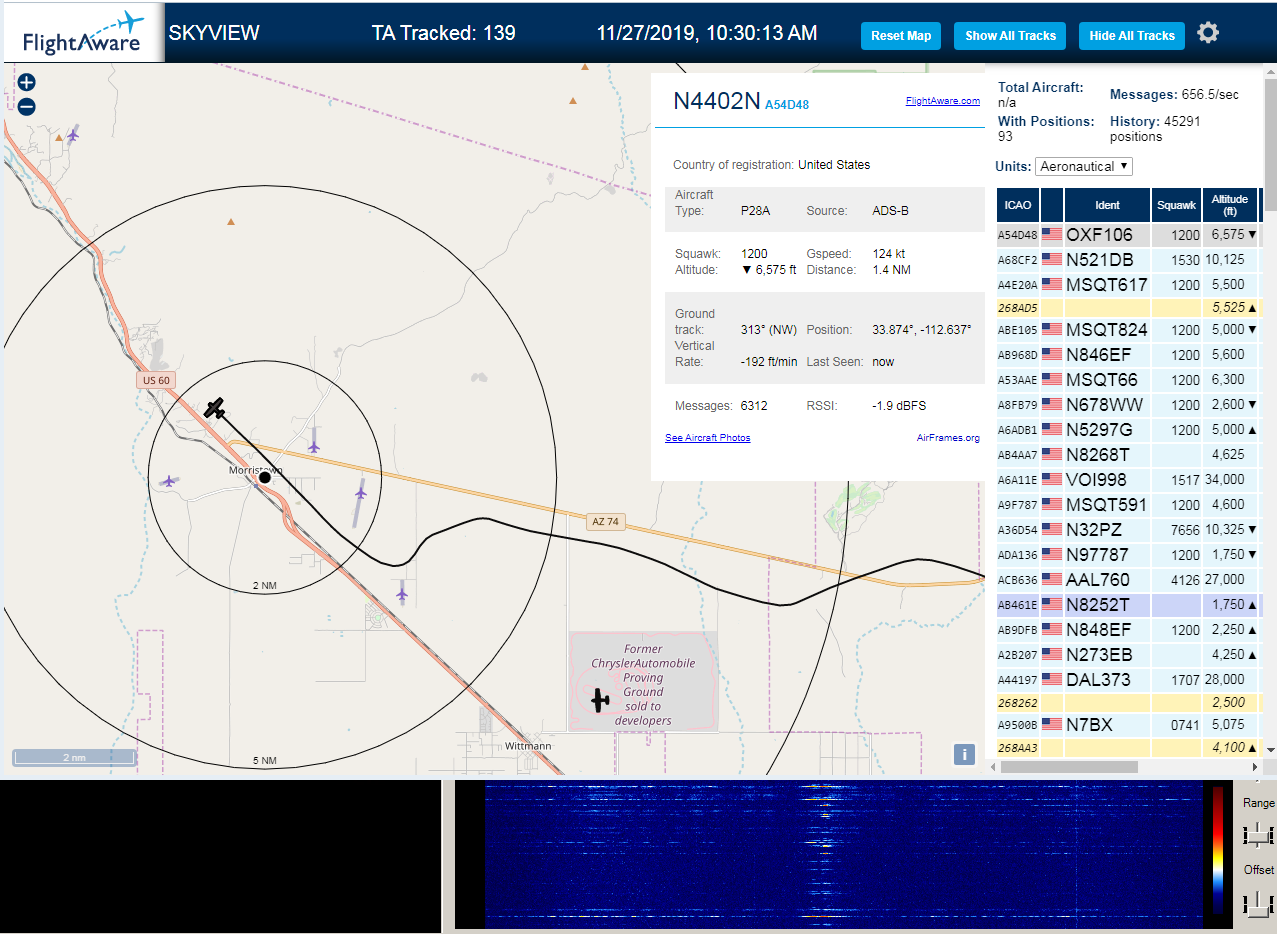Viewport: 1277px width, 935px height.
Task: Click Hide All Tracks button
Action: click(x=1132, y=36)
